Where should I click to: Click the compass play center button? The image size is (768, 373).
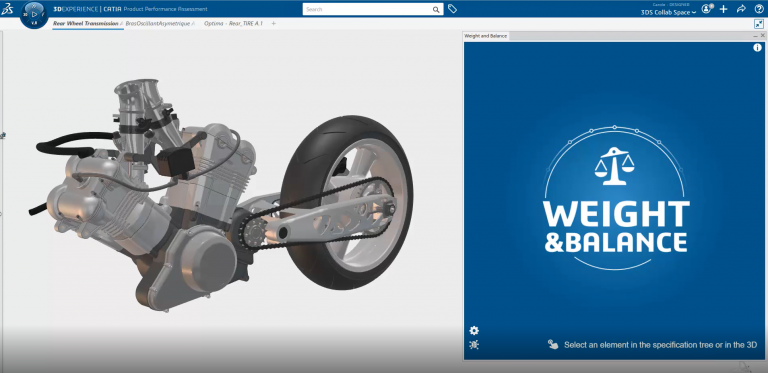pyautogui.click(x=34, y=14)
